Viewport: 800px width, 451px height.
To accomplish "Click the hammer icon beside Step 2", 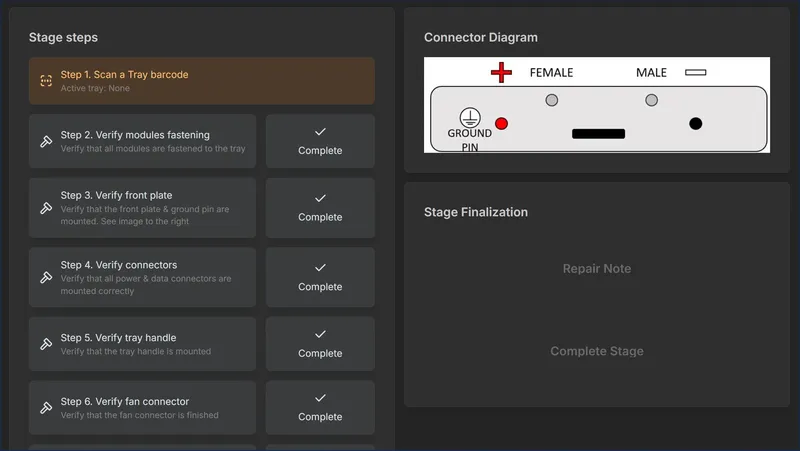I will coord(46,141).
